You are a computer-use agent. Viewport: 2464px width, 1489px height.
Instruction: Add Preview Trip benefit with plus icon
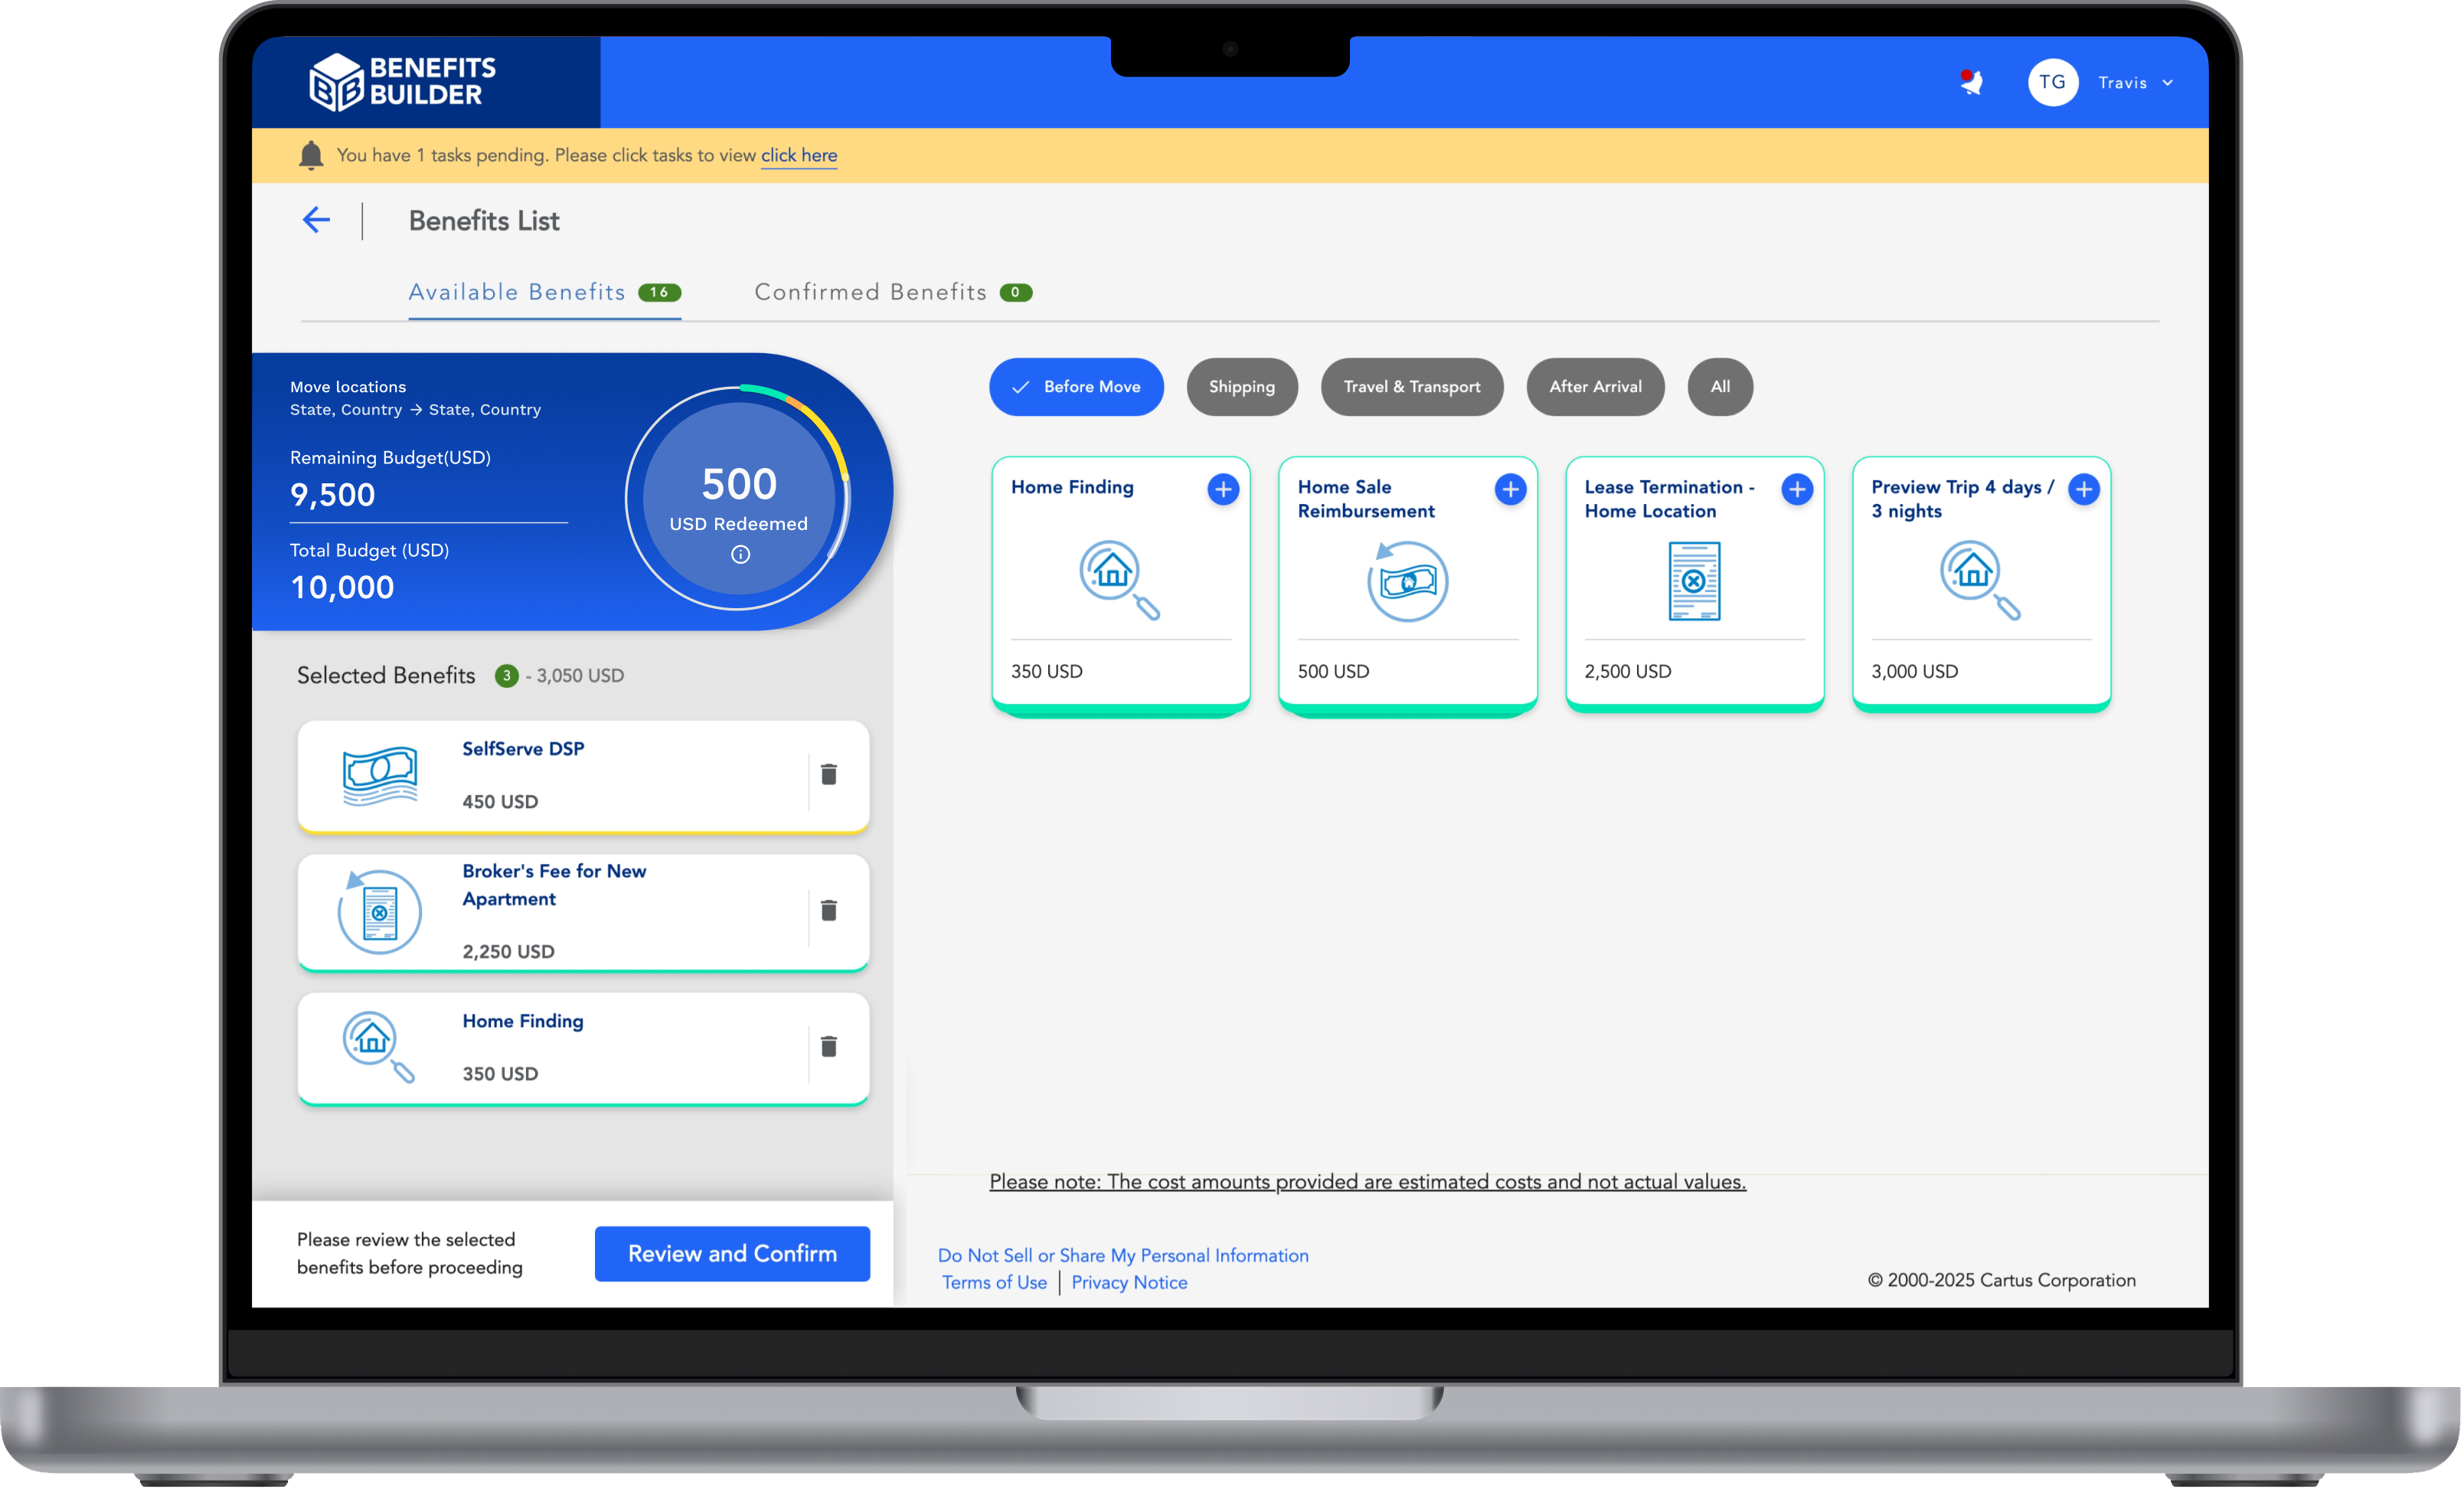2083,489
